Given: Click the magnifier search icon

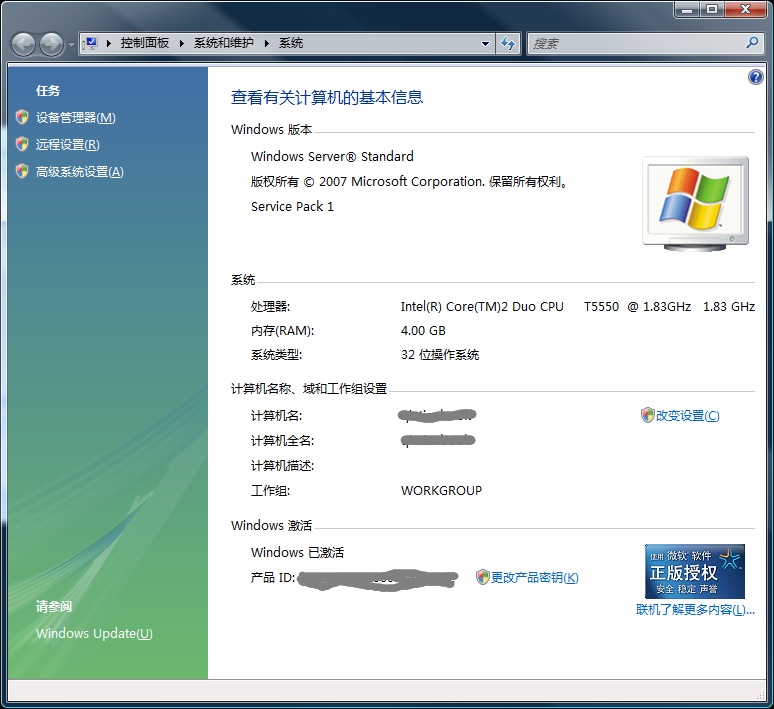Looking at the screenshot, I should tap(752, 43).
